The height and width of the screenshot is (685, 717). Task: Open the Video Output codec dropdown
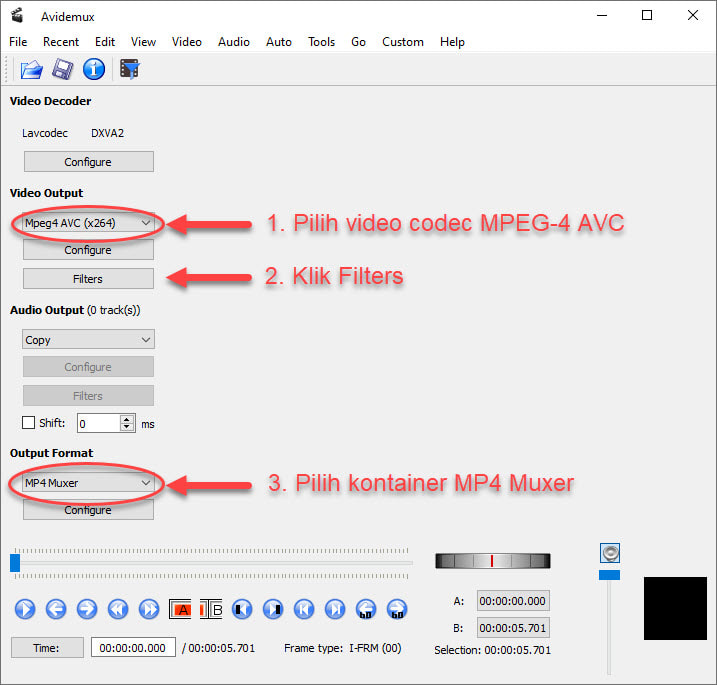[x=88, y=223]
